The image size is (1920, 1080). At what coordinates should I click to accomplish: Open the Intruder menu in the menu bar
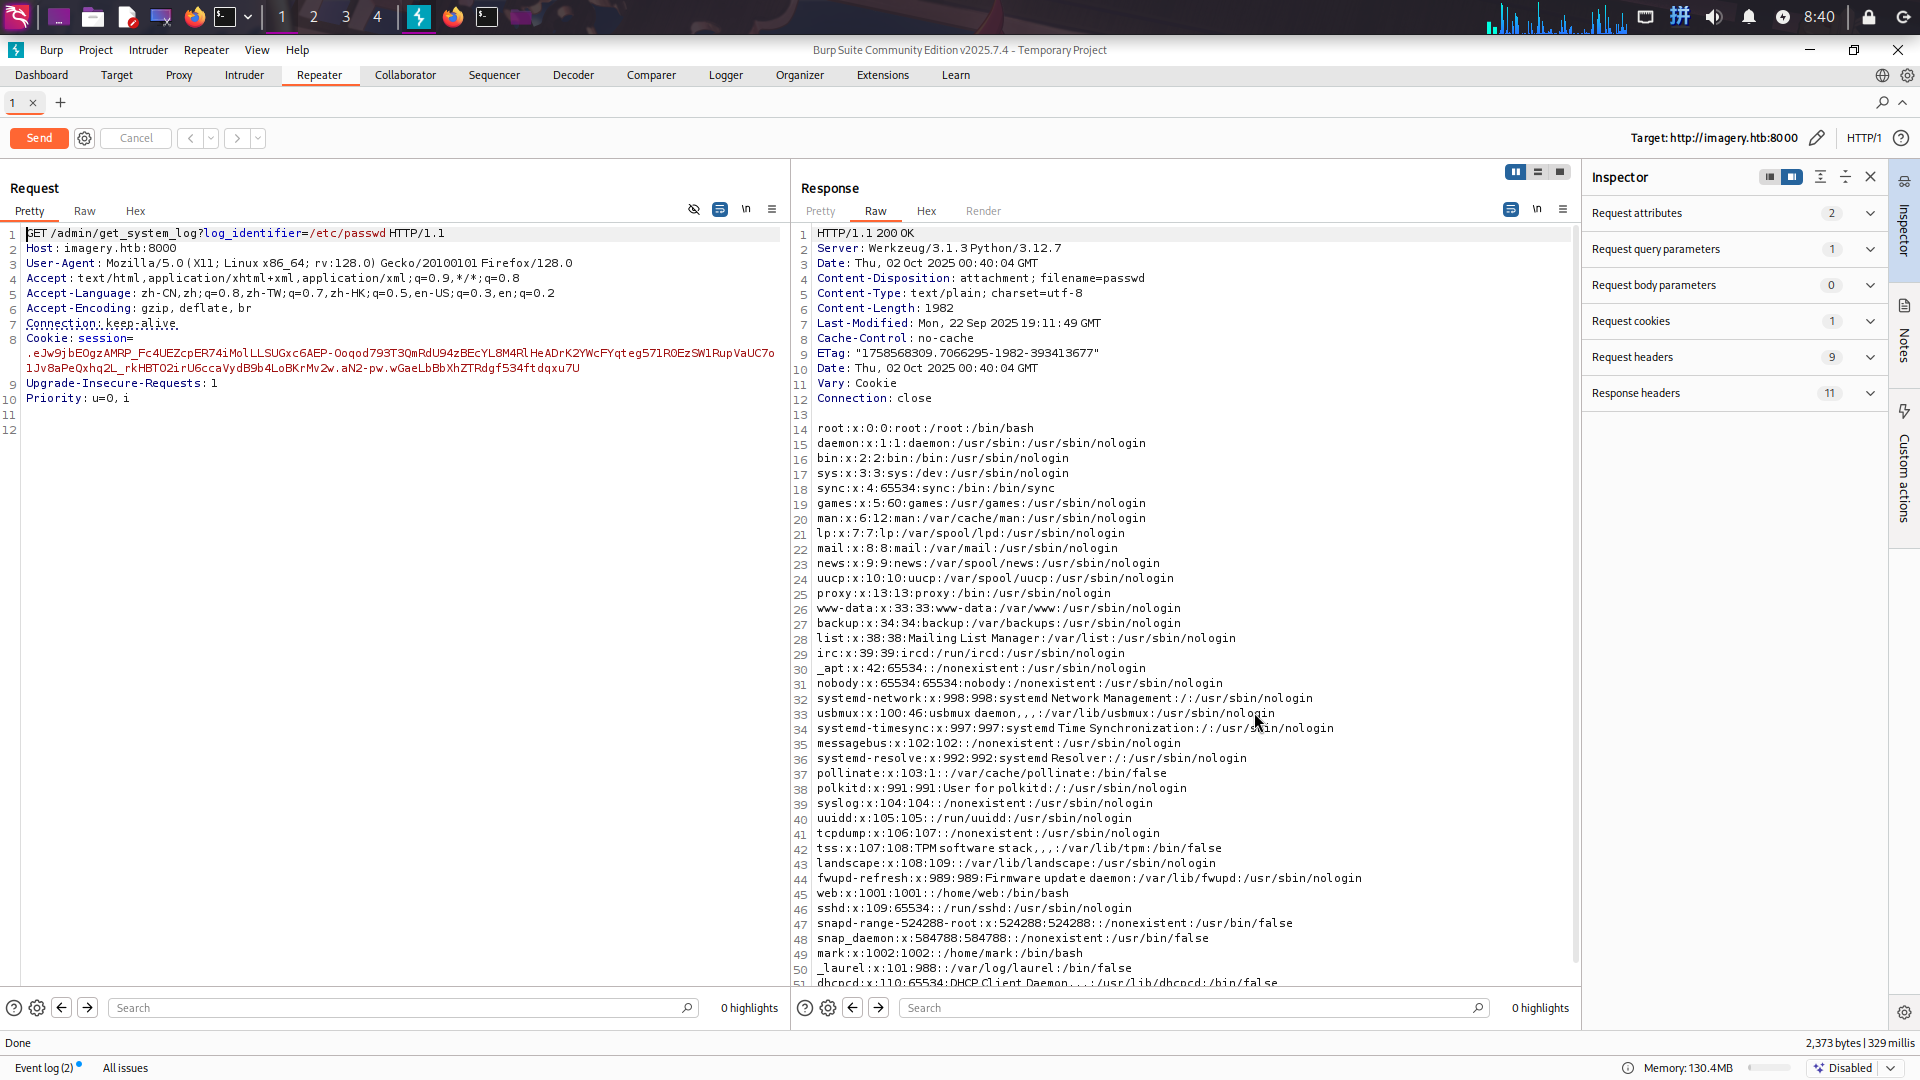tap(148, 50)
